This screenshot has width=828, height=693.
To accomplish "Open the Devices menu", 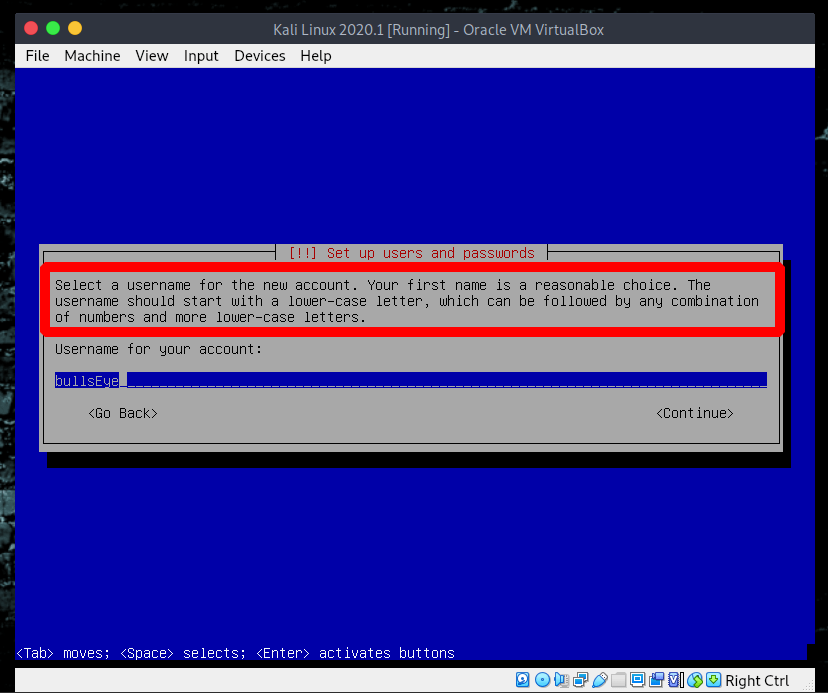I will pyautogui.click(x=260, y=56).
